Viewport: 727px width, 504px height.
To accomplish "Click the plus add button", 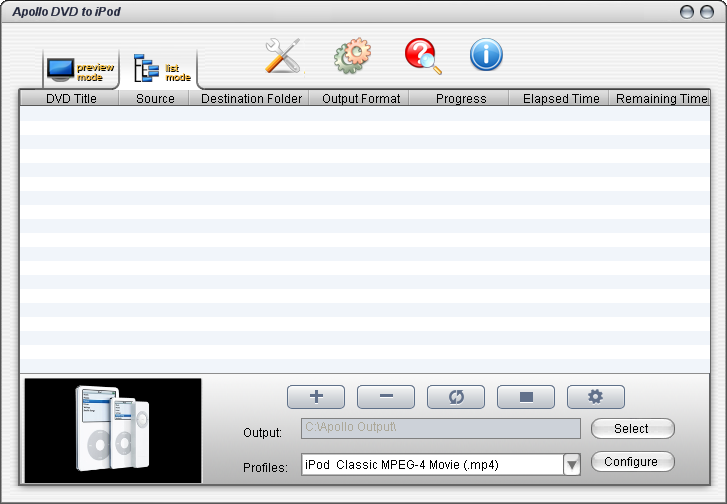I will point(316,397).
